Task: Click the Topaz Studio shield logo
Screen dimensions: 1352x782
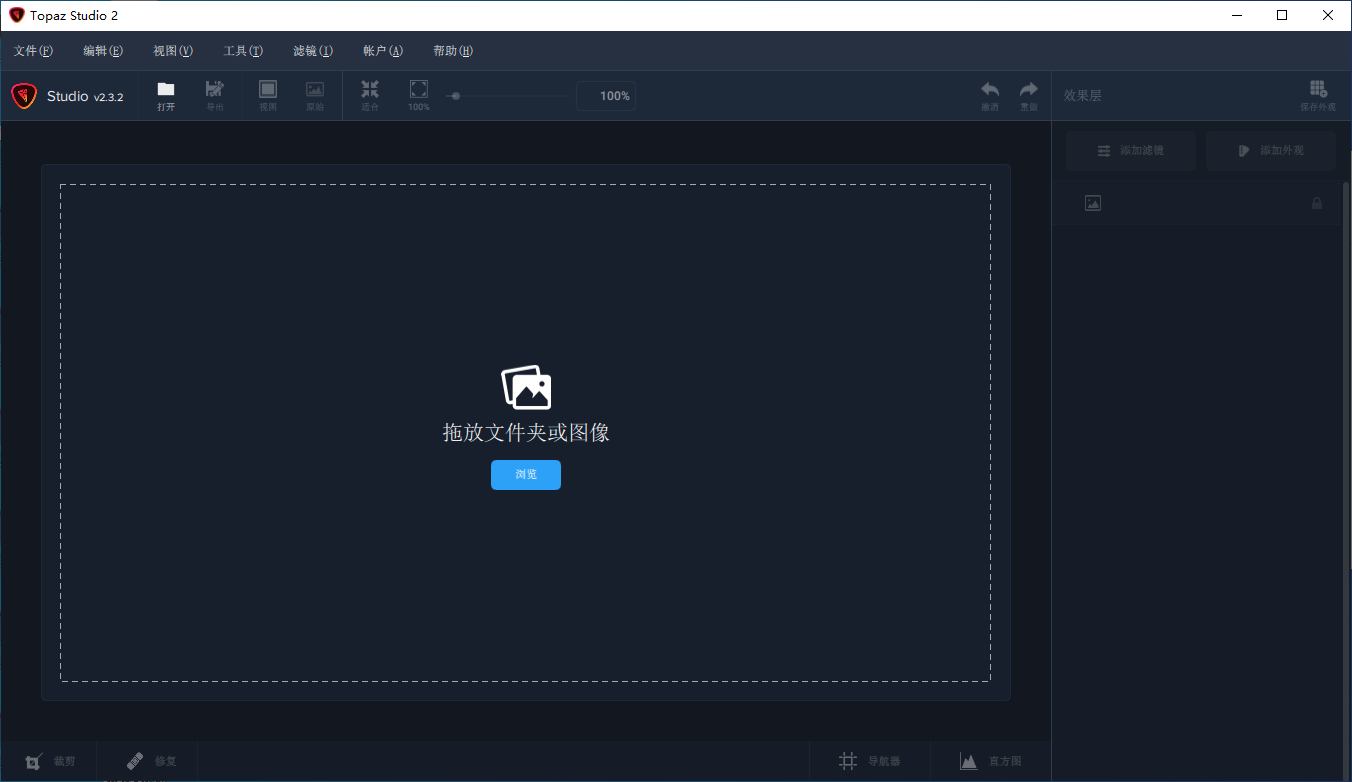Action: (x=24, y=96)
